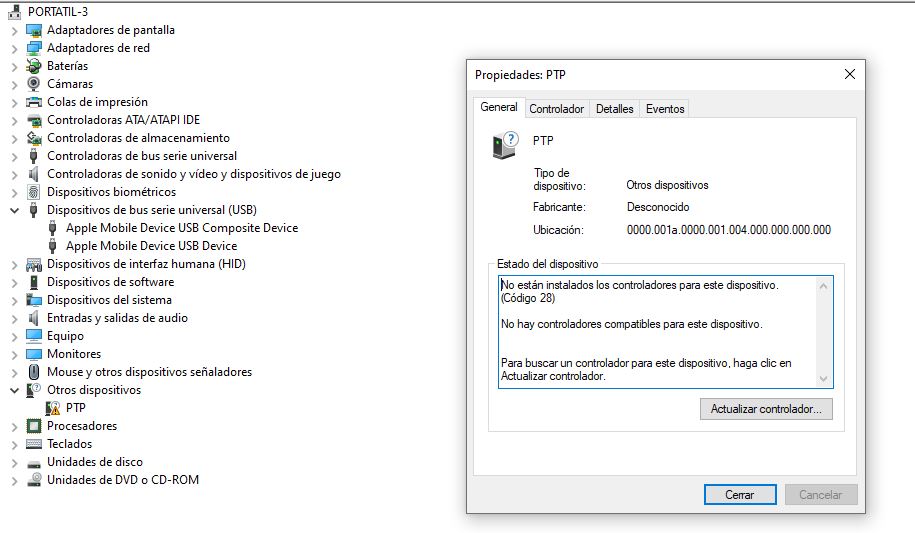
Task: Expand the Adaptadores de red node
Action: [14, 48]
